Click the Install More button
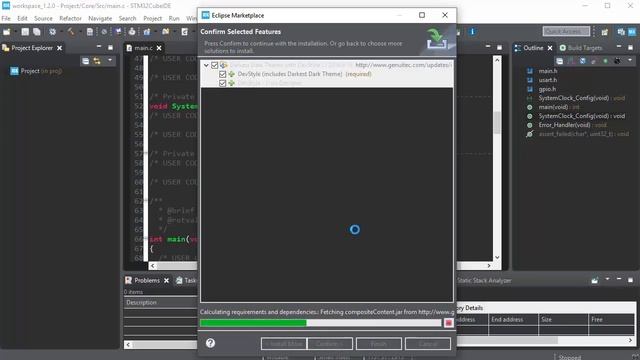This screenshot has height=360, width=640. [x=284, y=344]
